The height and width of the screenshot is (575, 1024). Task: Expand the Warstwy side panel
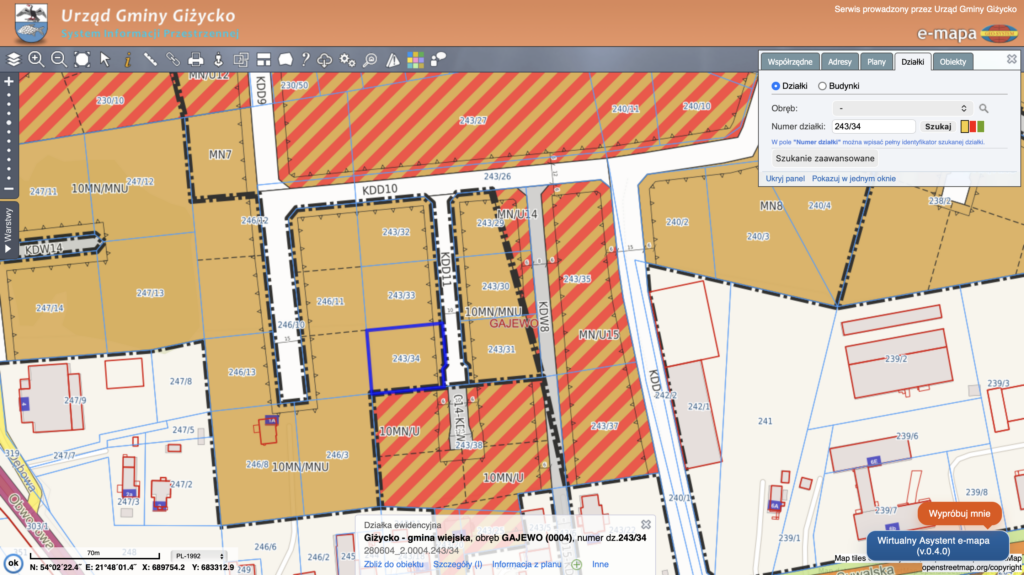8,231
